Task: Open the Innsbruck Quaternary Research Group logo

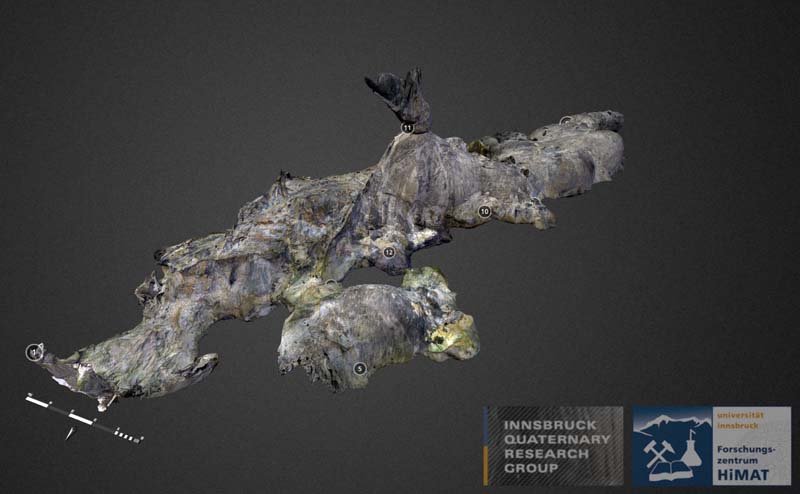Action: tap(553, 445)
